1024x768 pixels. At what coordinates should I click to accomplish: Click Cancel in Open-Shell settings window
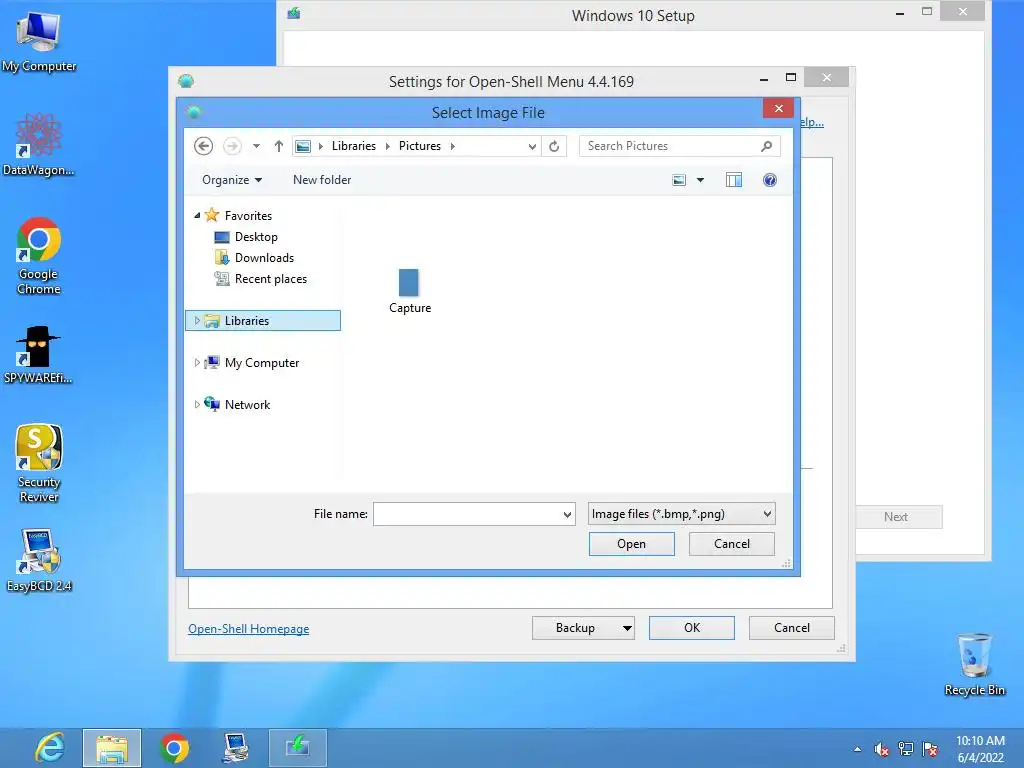[792, 628]
